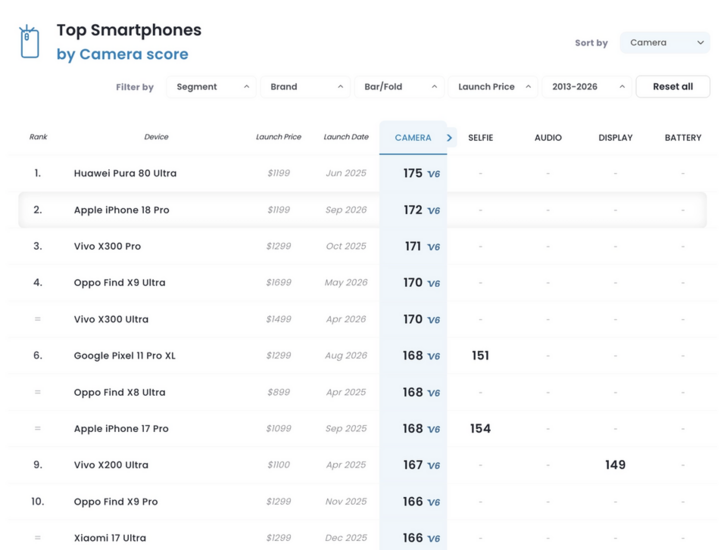The height and width of the screenshot is (550, 727).
Task: Open Vivo X300 Pro device link
Action: pyautogui.click(x=107, y=246)
